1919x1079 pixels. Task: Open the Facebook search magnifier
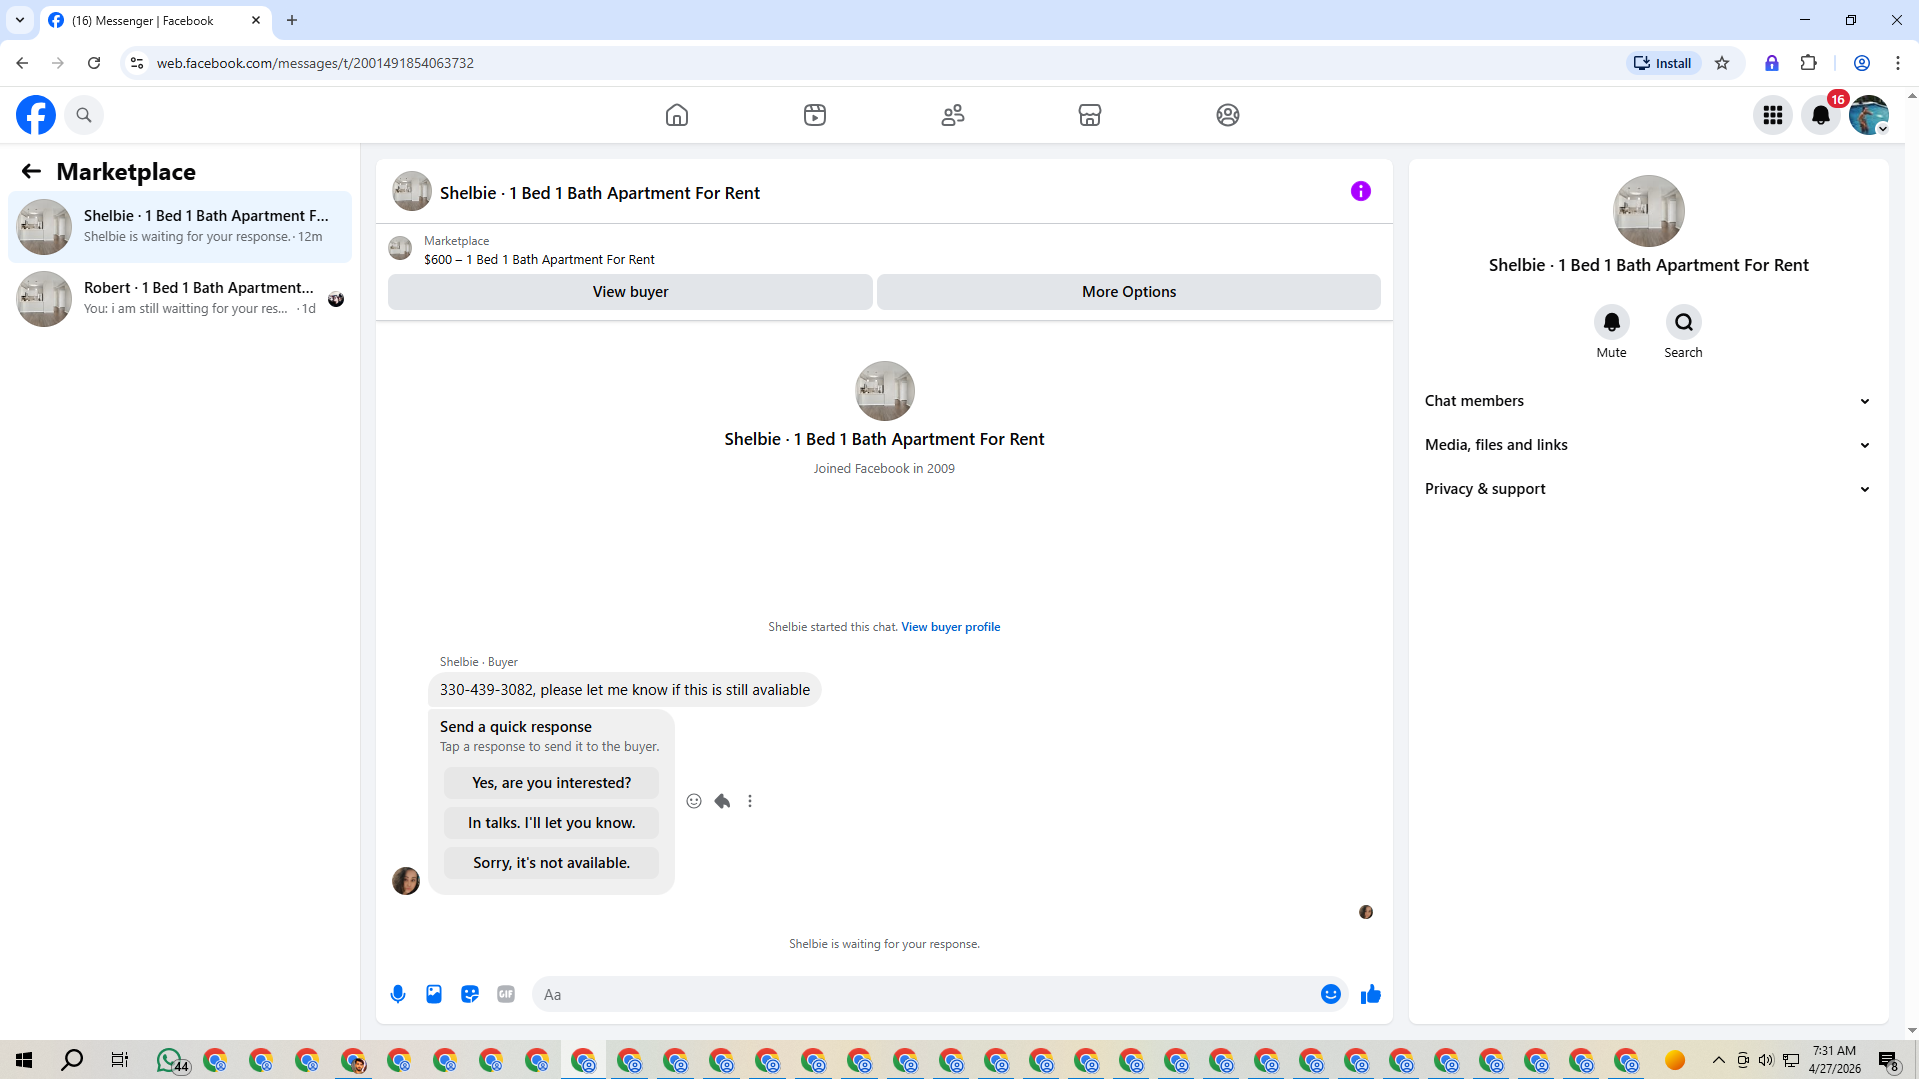(84, 115)
